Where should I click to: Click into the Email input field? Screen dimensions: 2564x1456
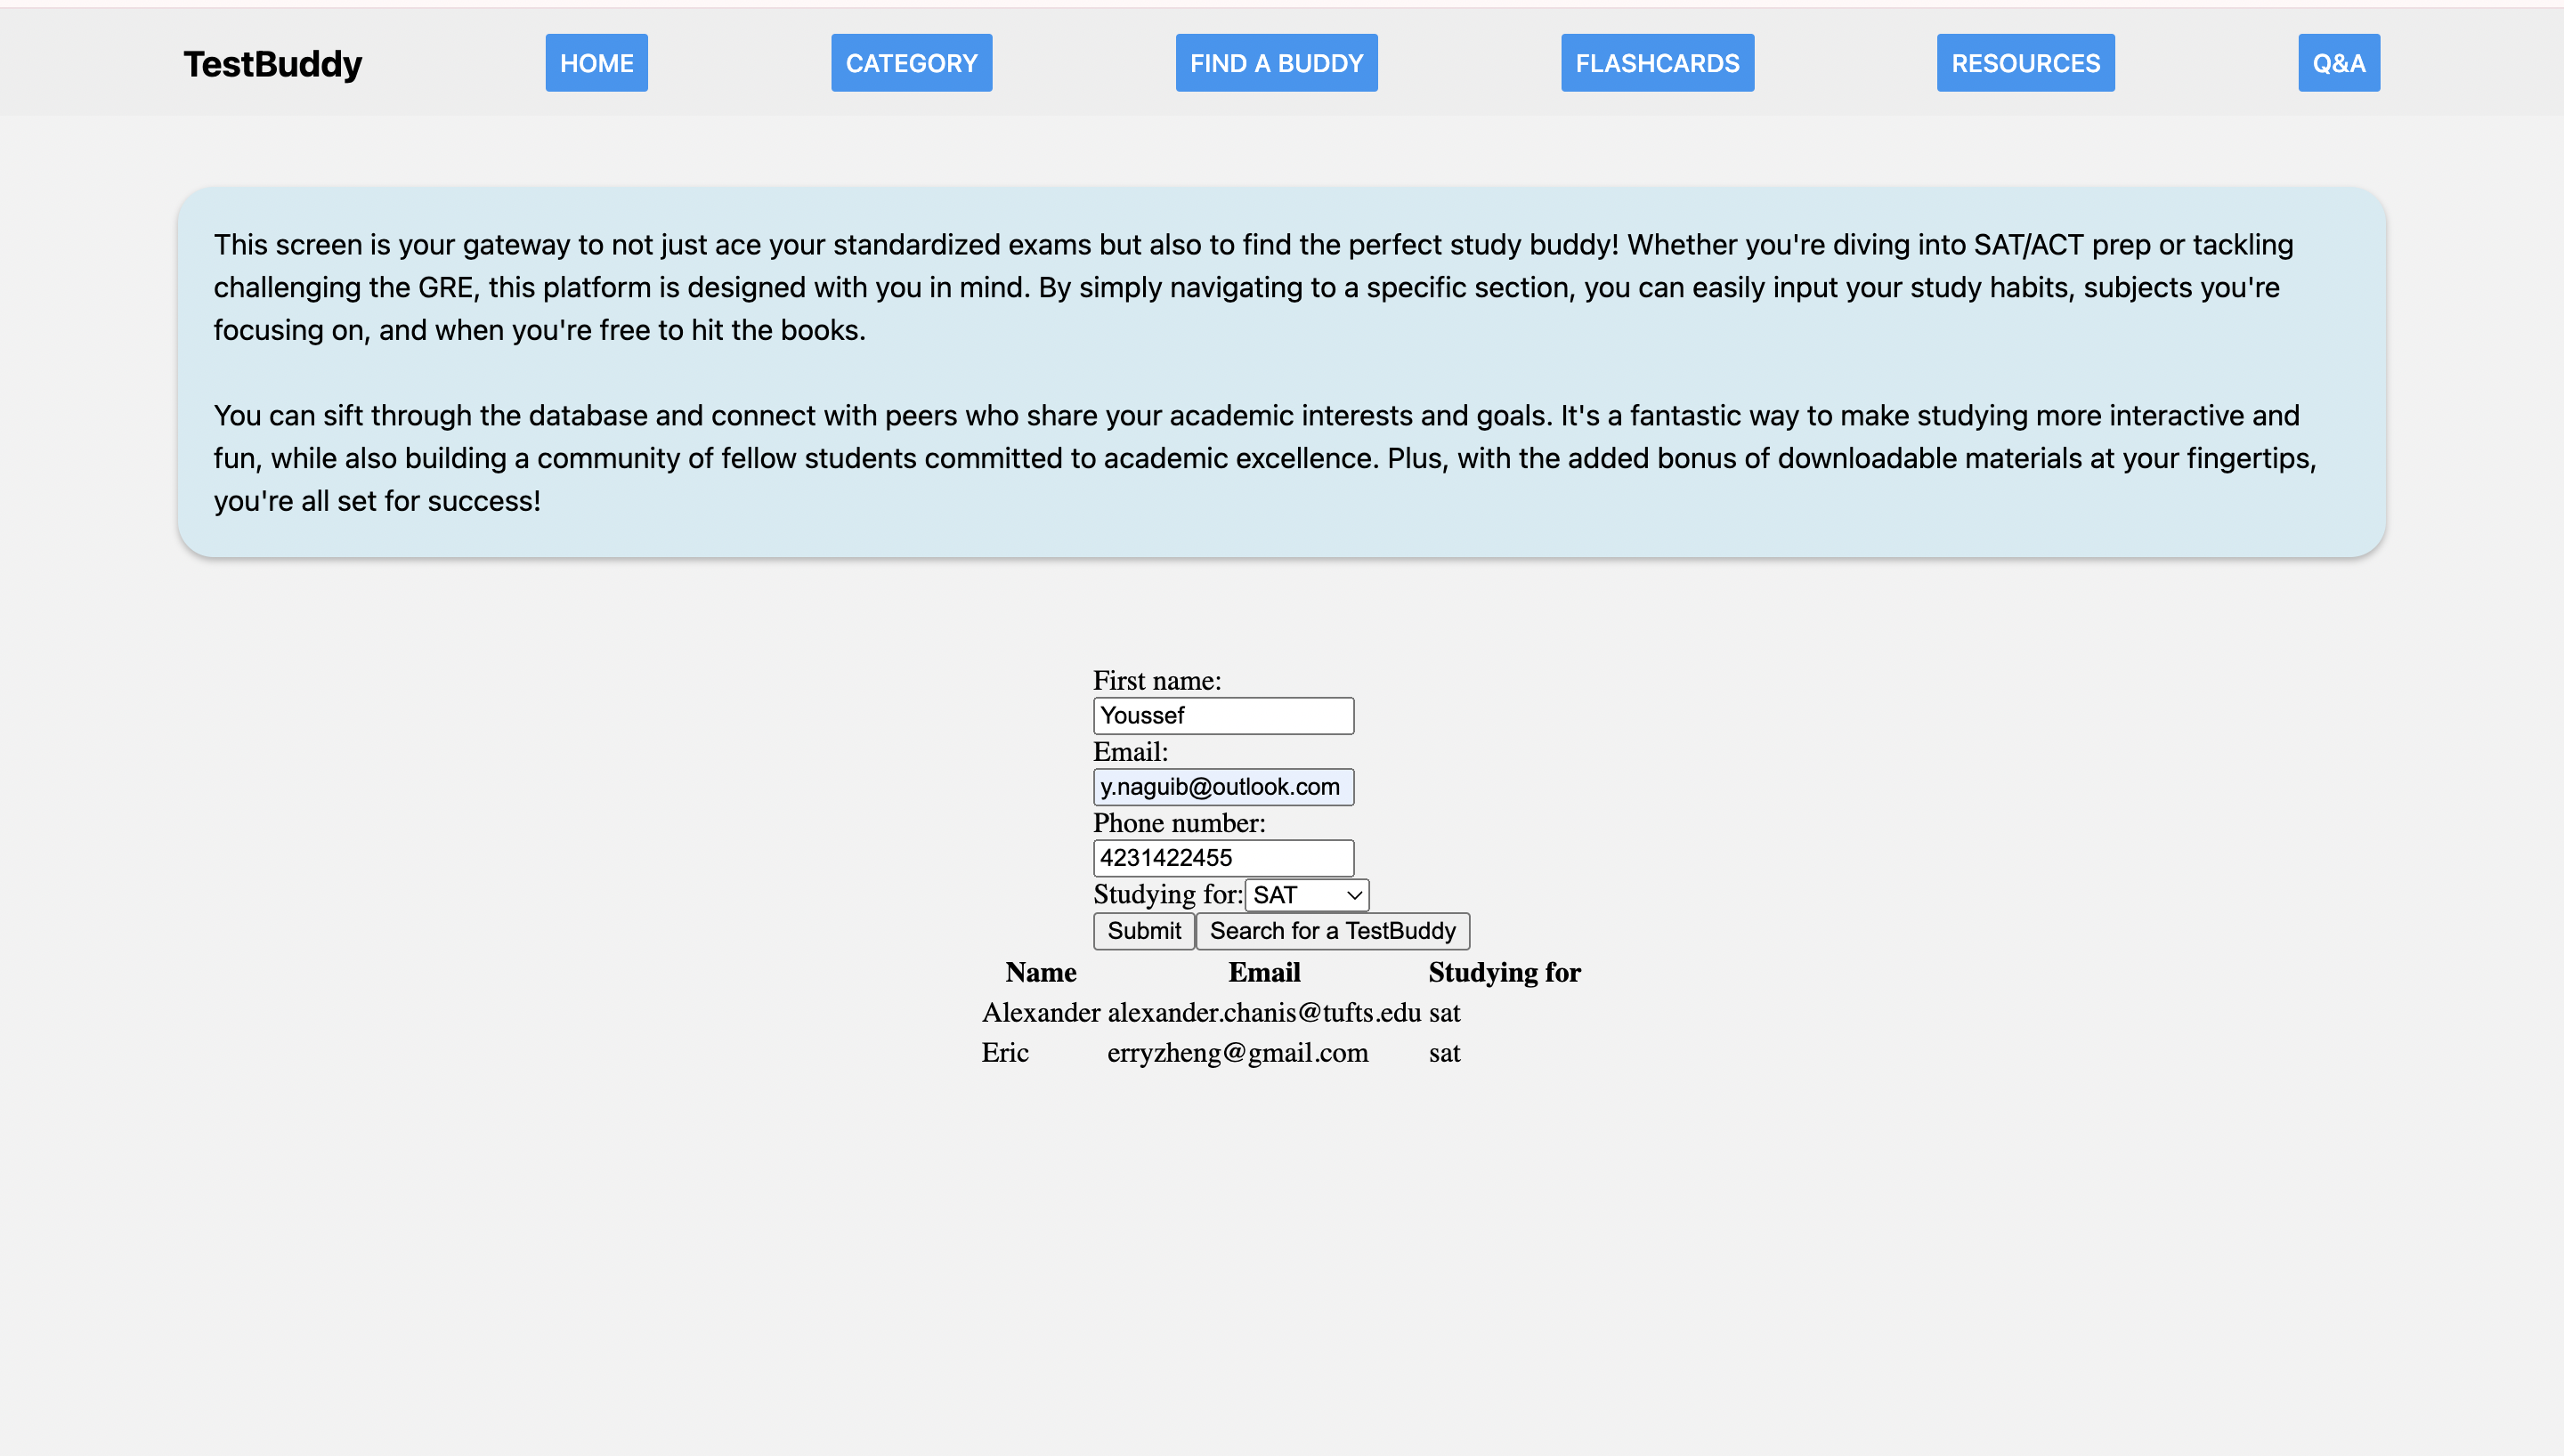[1222, 787]
